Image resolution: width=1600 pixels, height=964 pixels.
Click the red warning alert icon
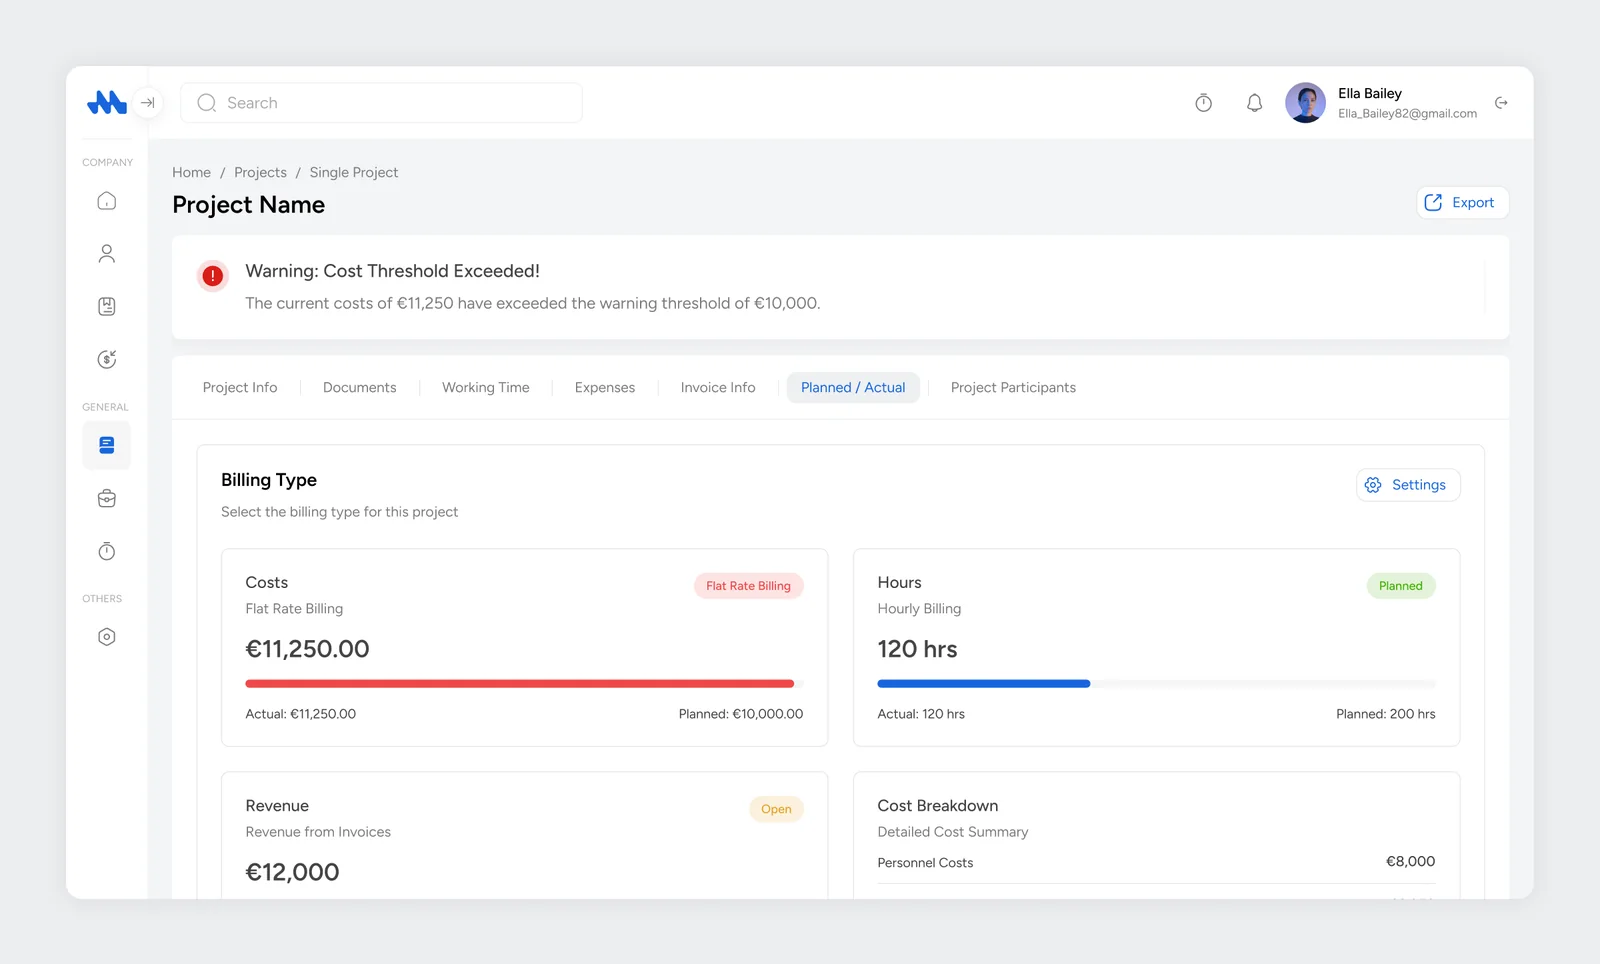213,275
